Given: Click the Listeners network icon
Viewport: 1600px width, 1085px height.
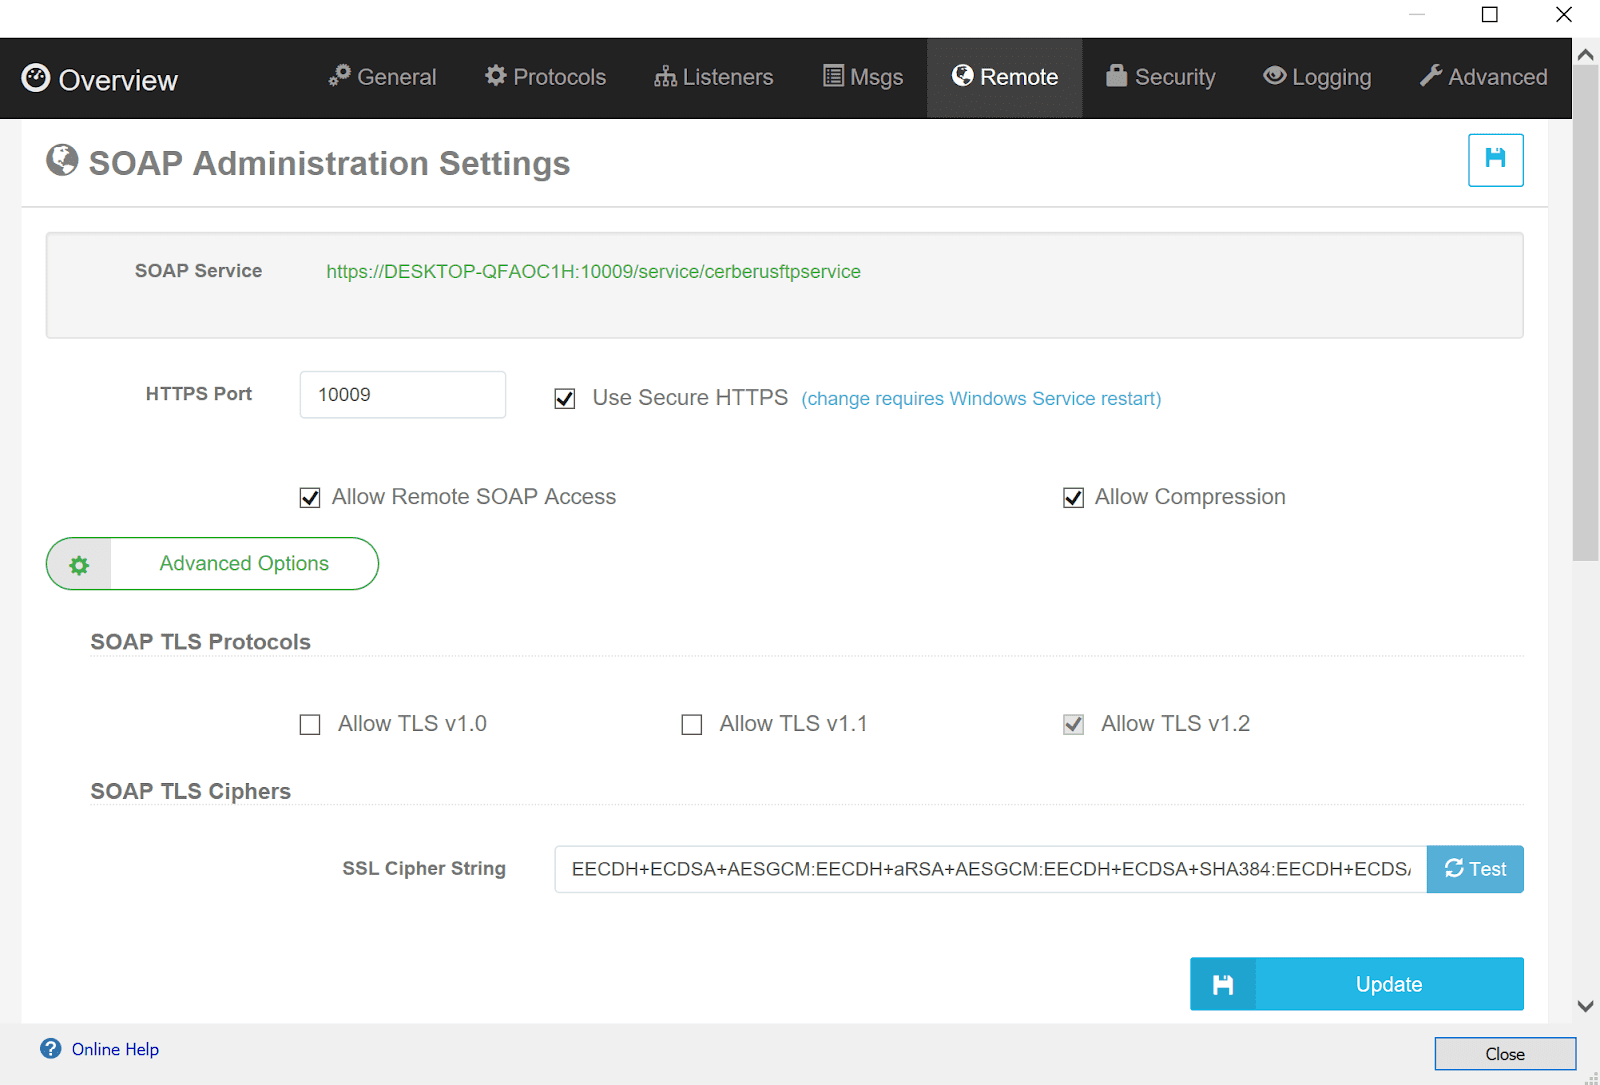Looking at the screenshot, I should coord(664,76).
